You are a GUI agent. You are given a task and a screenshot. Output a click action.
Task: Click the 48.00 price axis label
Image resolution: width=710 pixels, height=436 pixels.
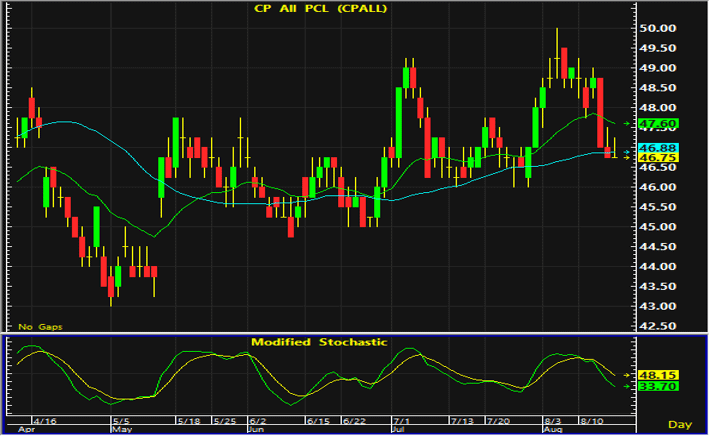pos(657,108)
